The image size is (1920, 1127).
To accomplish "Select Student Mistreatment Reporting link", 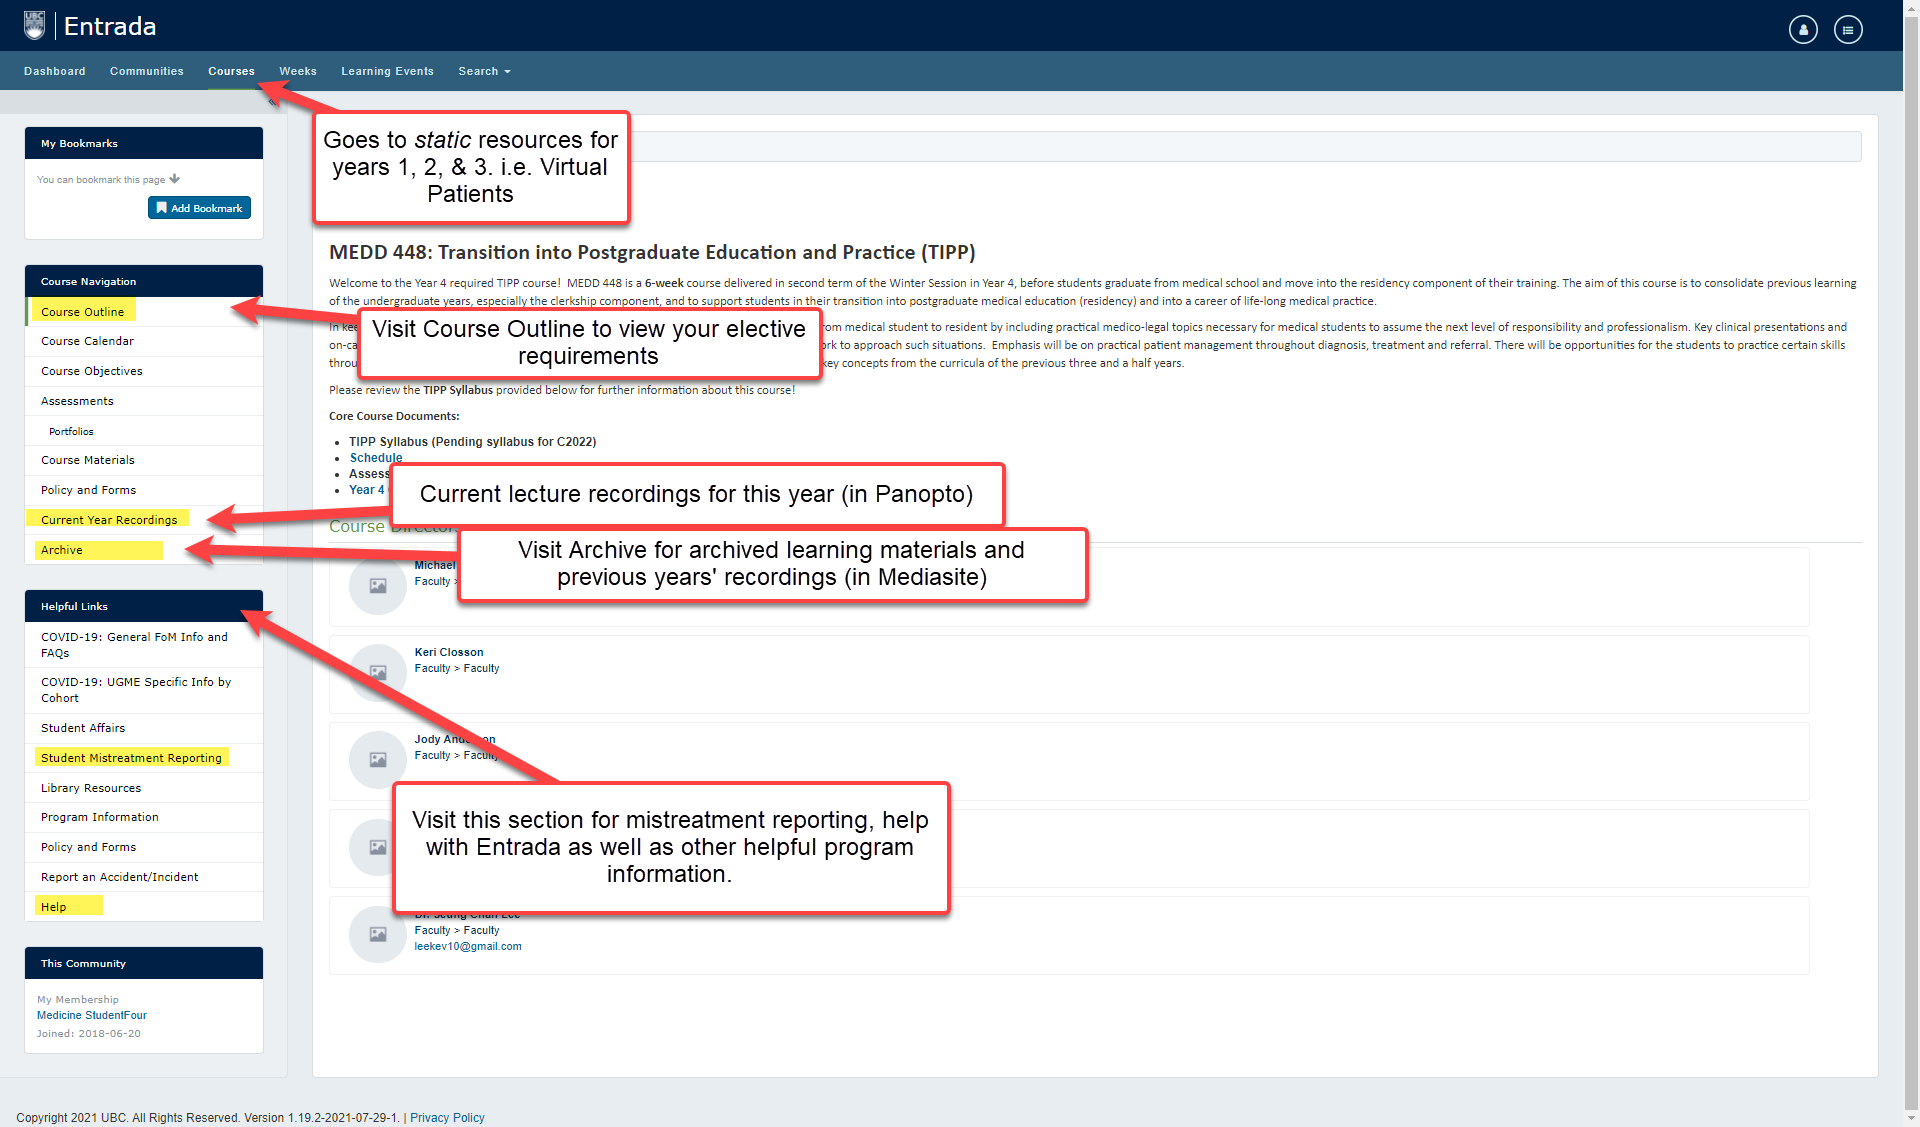I will tap(131, 758).
